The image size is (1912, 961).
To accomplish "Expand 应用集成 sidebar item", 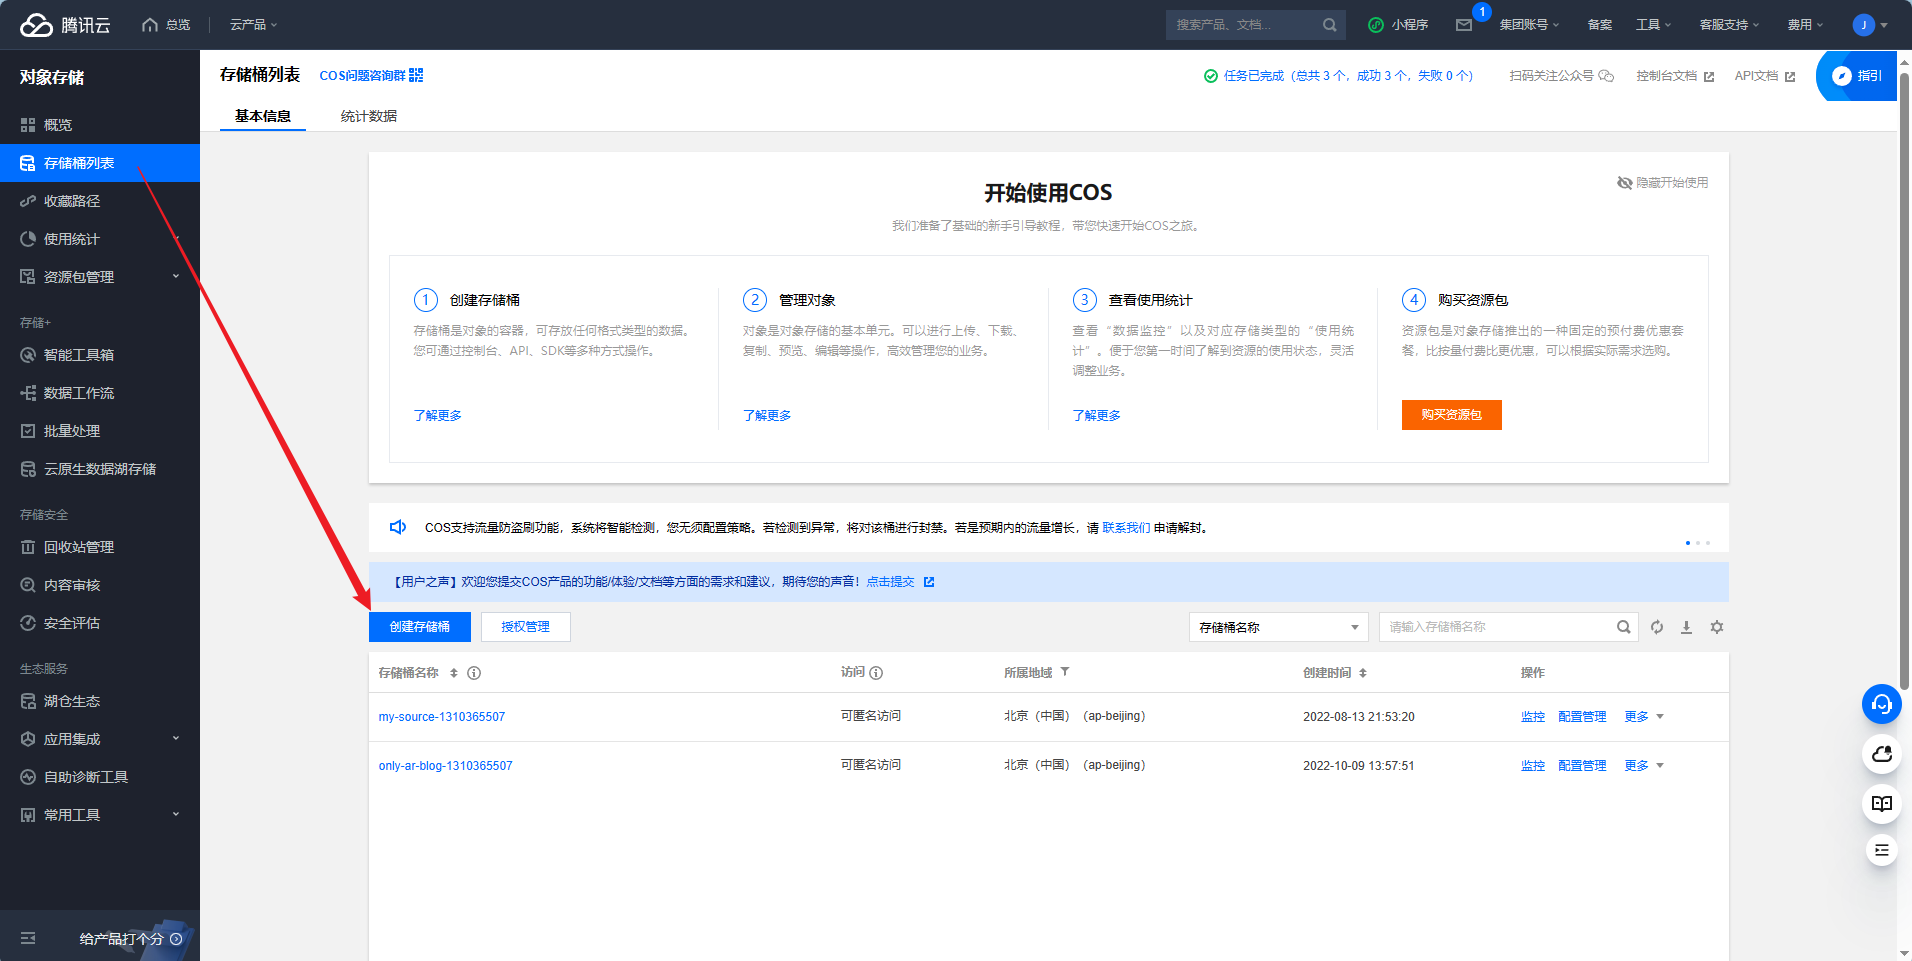I will click(x=100, y=739).
